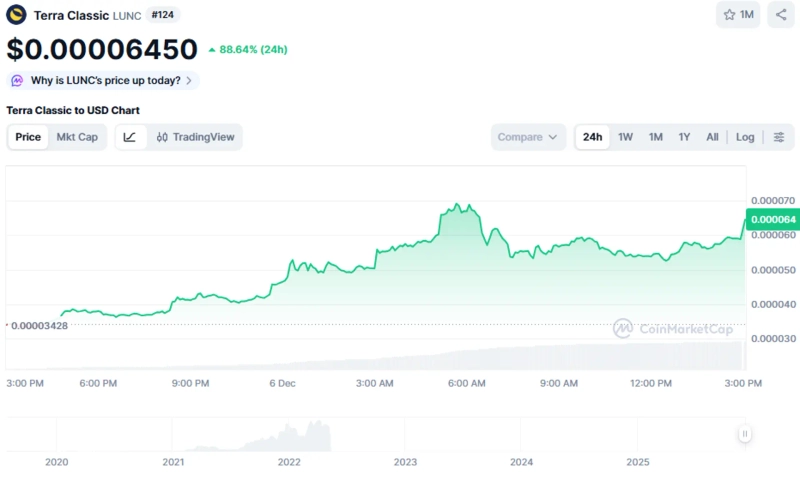Toggle the Log scale option
Viewport: 800px width, 480px height.
click(745, 137)
